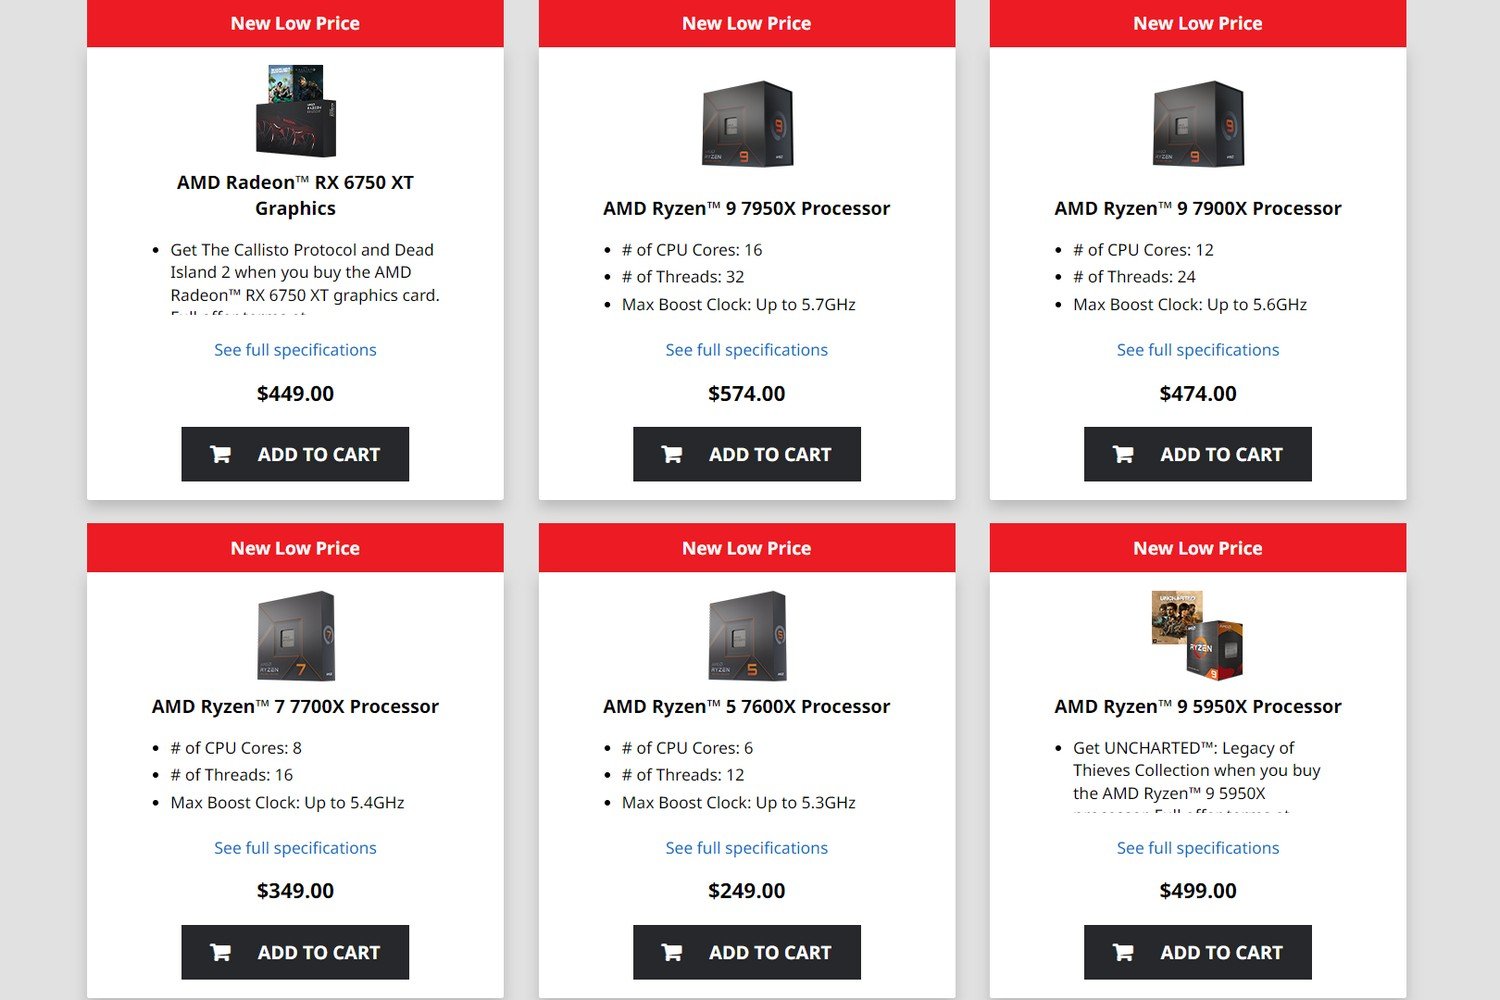View full specifications of Ryzen 9 5950X

click(x=1198, y=848)
